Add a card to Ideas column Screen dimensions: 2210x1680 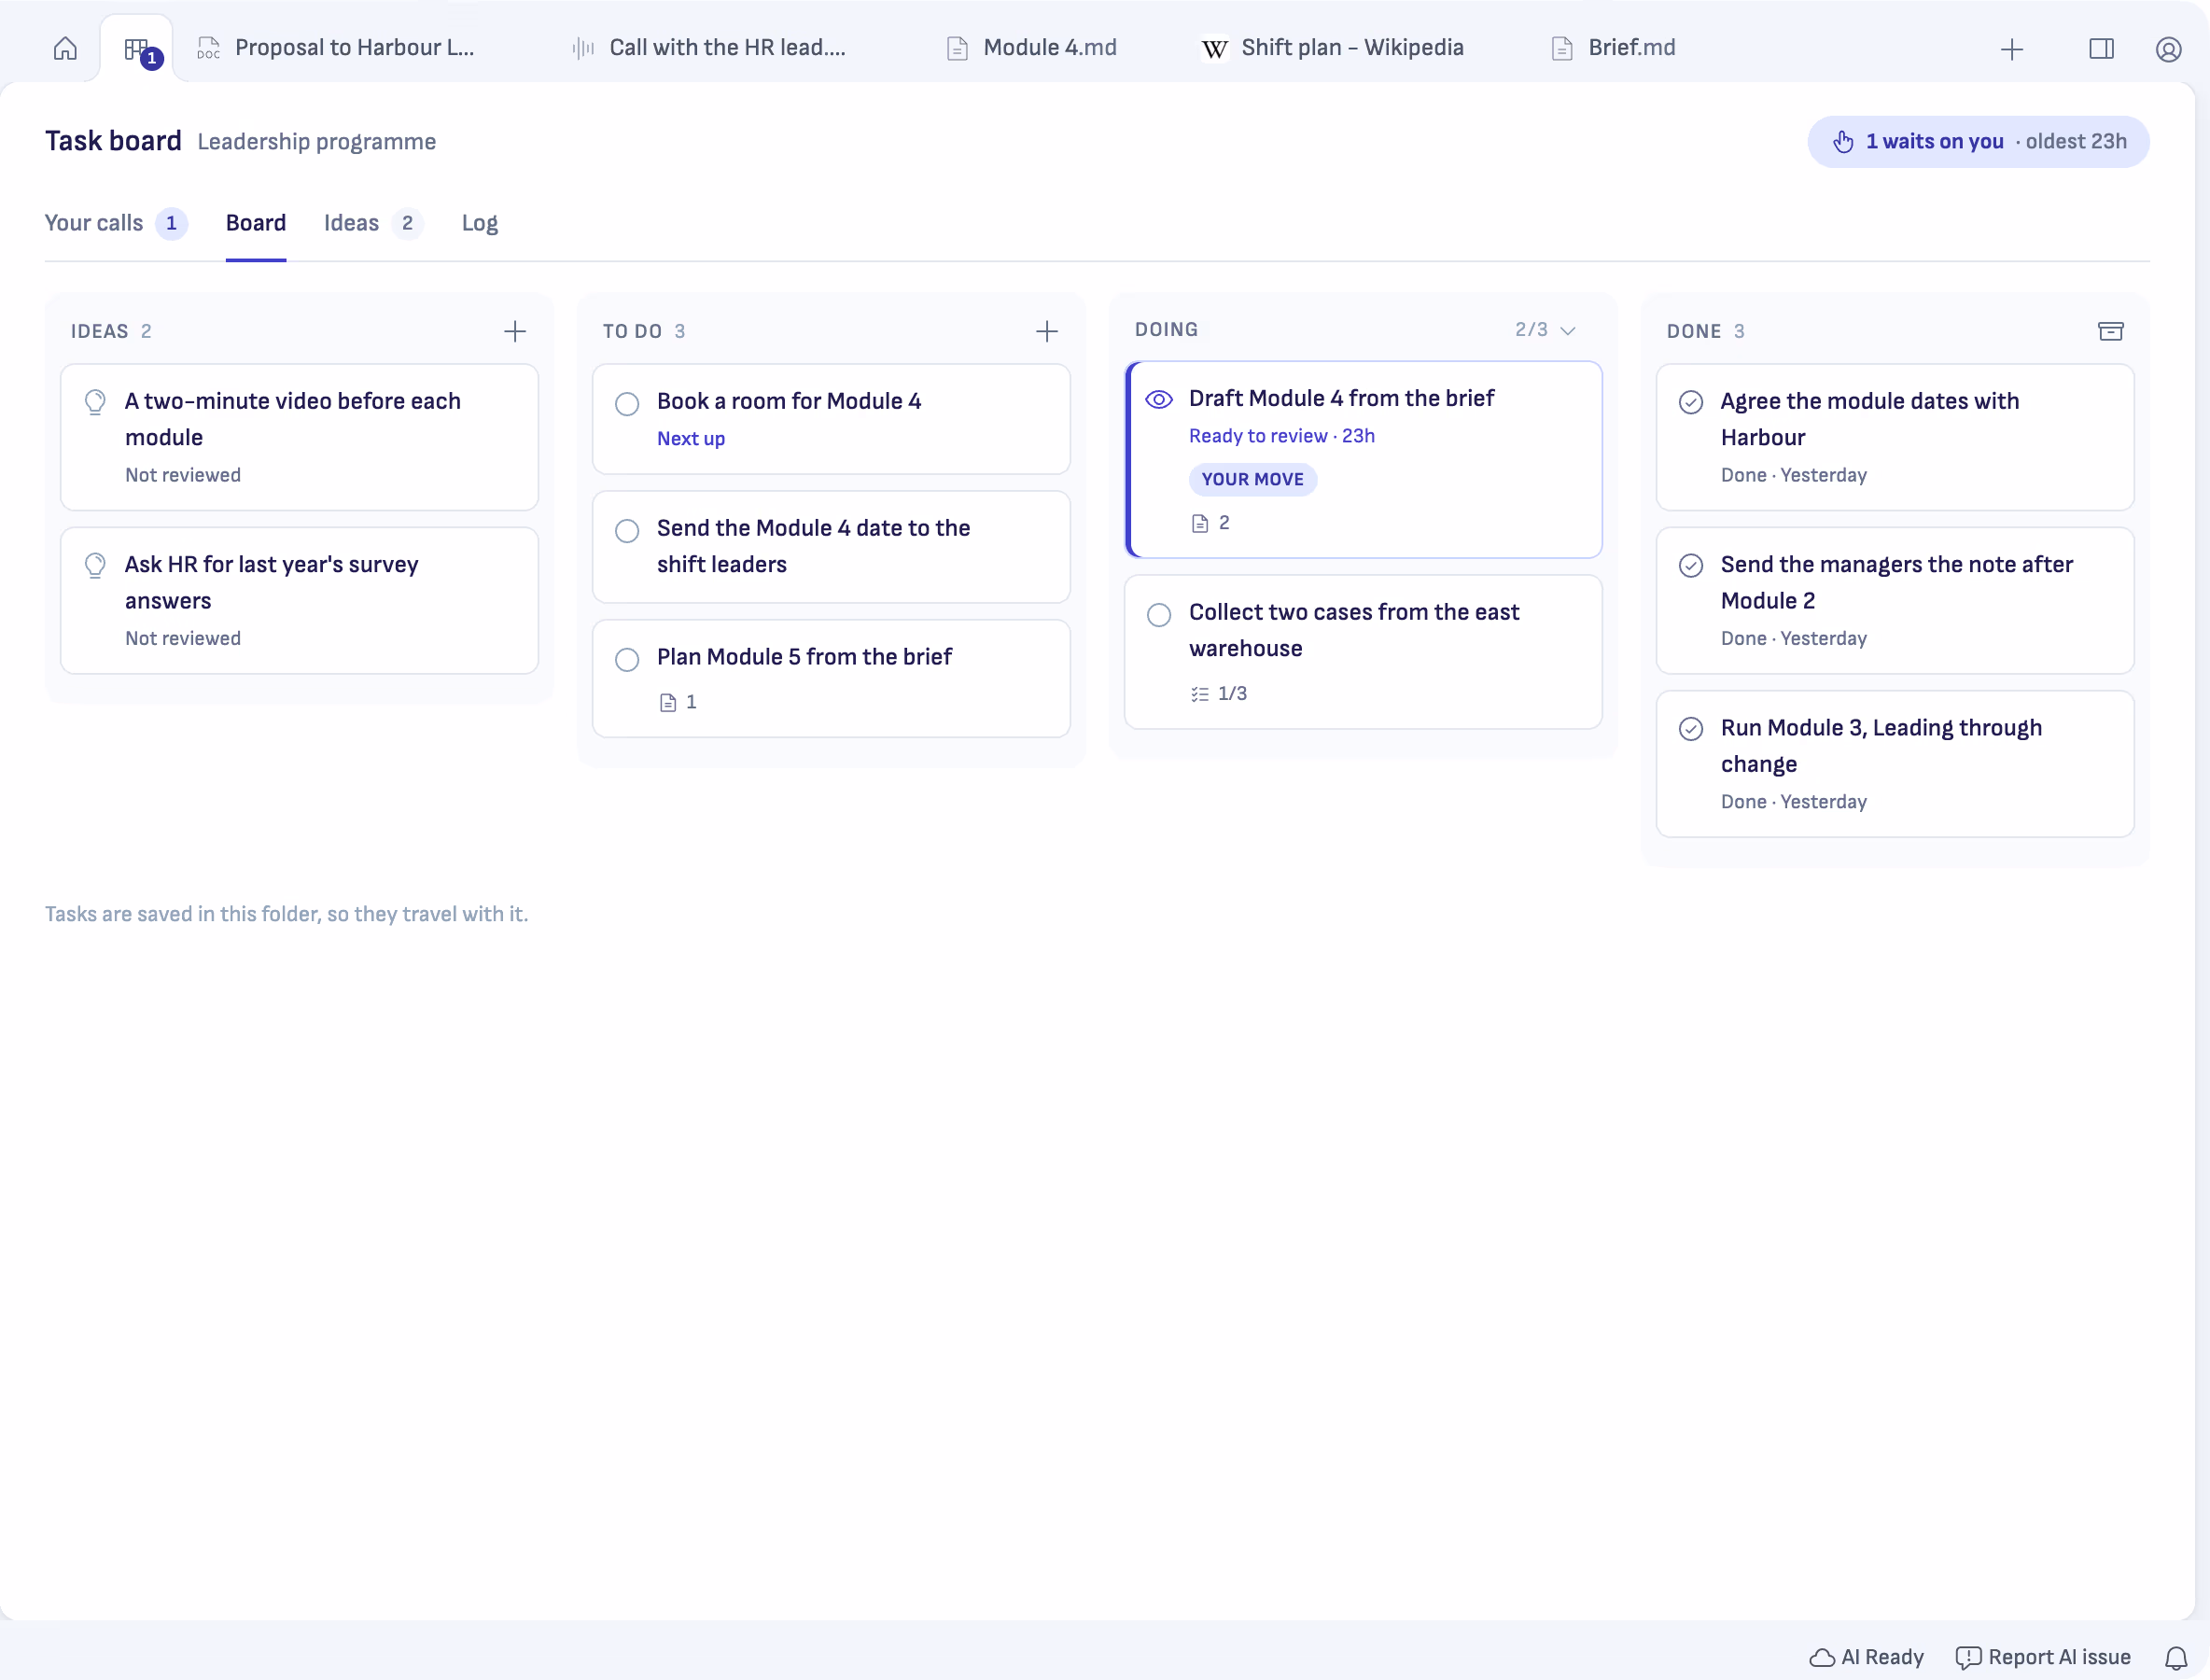[x=514, y=331]
